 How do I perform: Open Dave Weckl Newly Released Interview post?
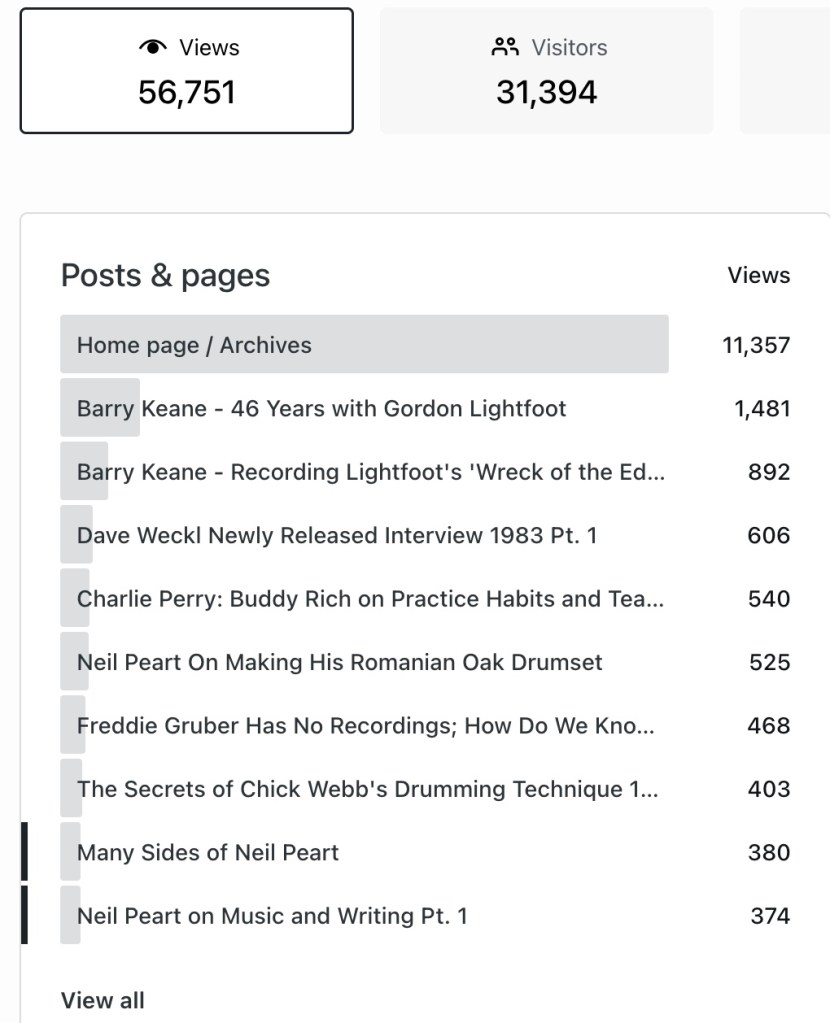tap(336, 535)
